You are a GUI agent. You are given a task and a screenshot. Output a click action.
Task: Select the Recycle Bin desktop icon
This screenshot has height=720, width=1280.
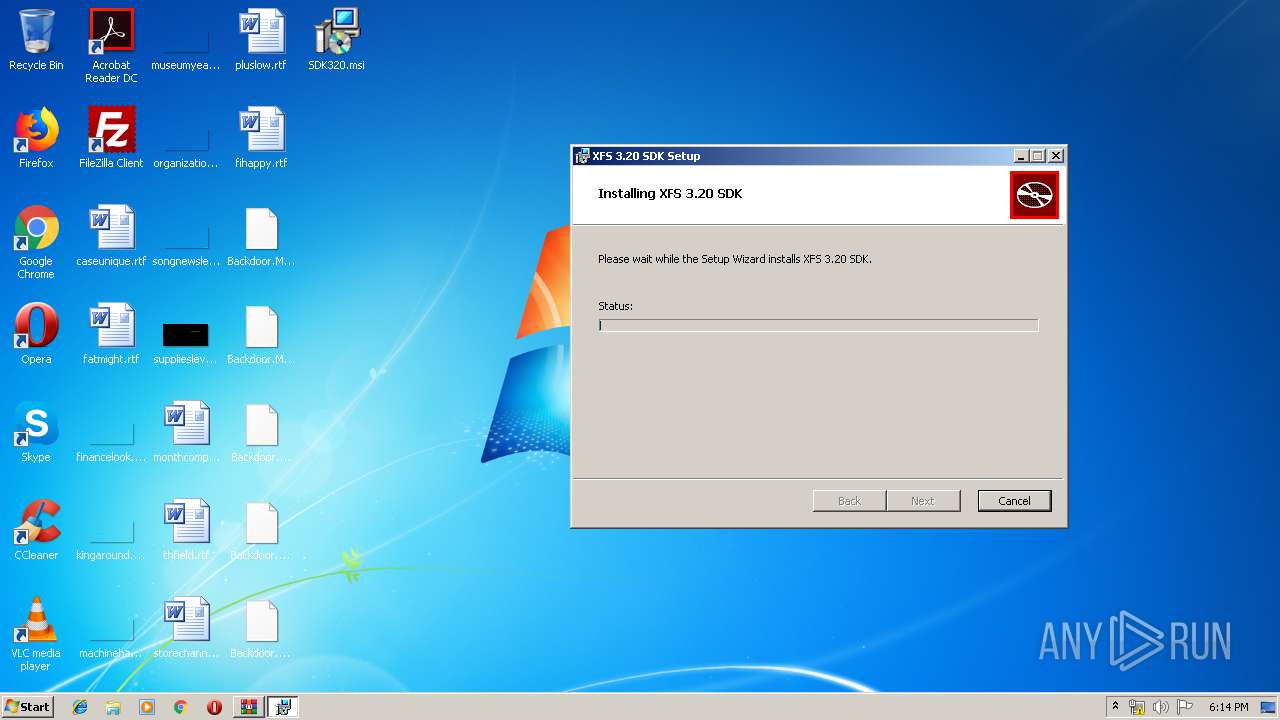click(36, 40)
